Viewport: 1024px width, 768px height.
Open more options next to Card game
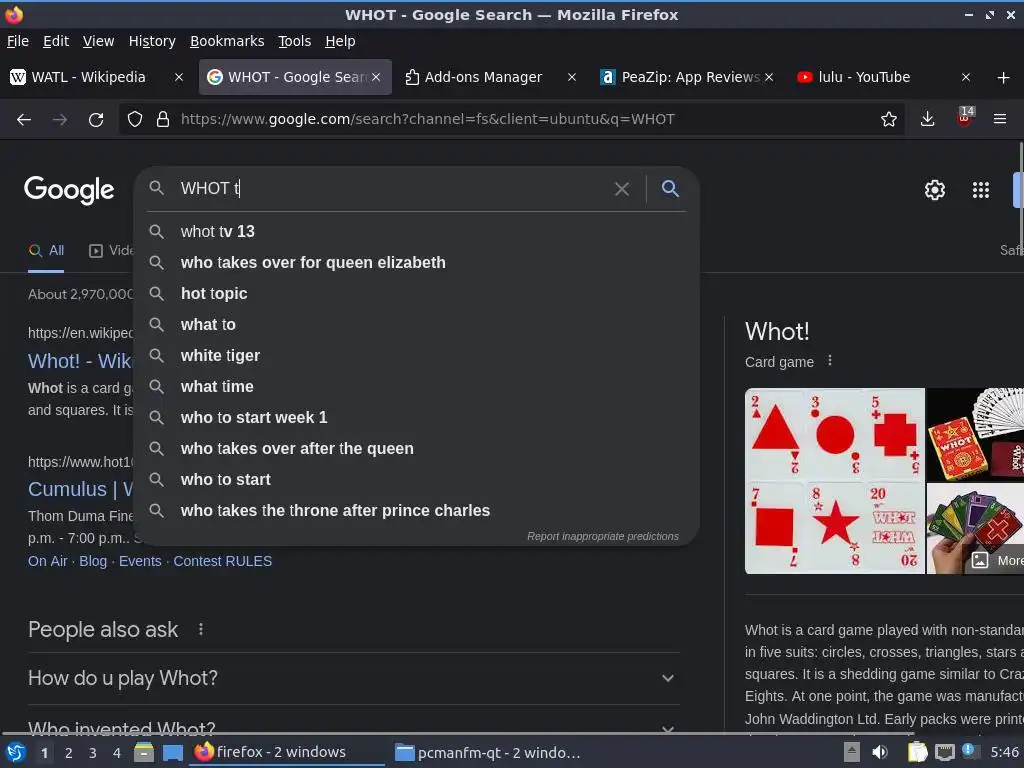tap(829, 360)
